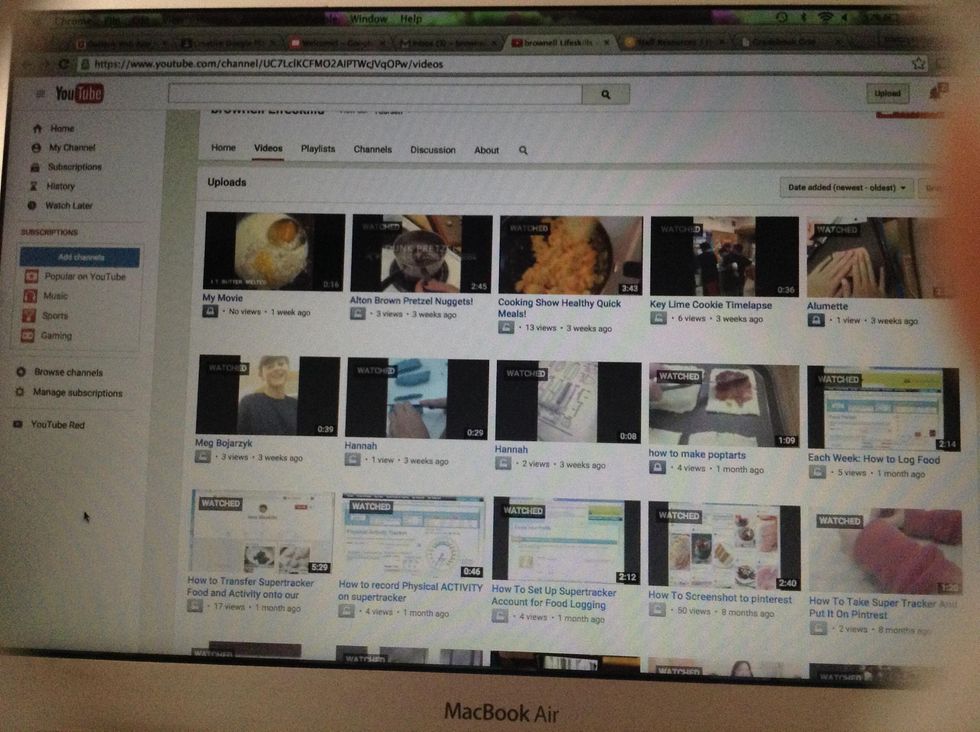Open the Discussion tab
Viewport: 980px width, 732px height.
click(x=432, y=150)
